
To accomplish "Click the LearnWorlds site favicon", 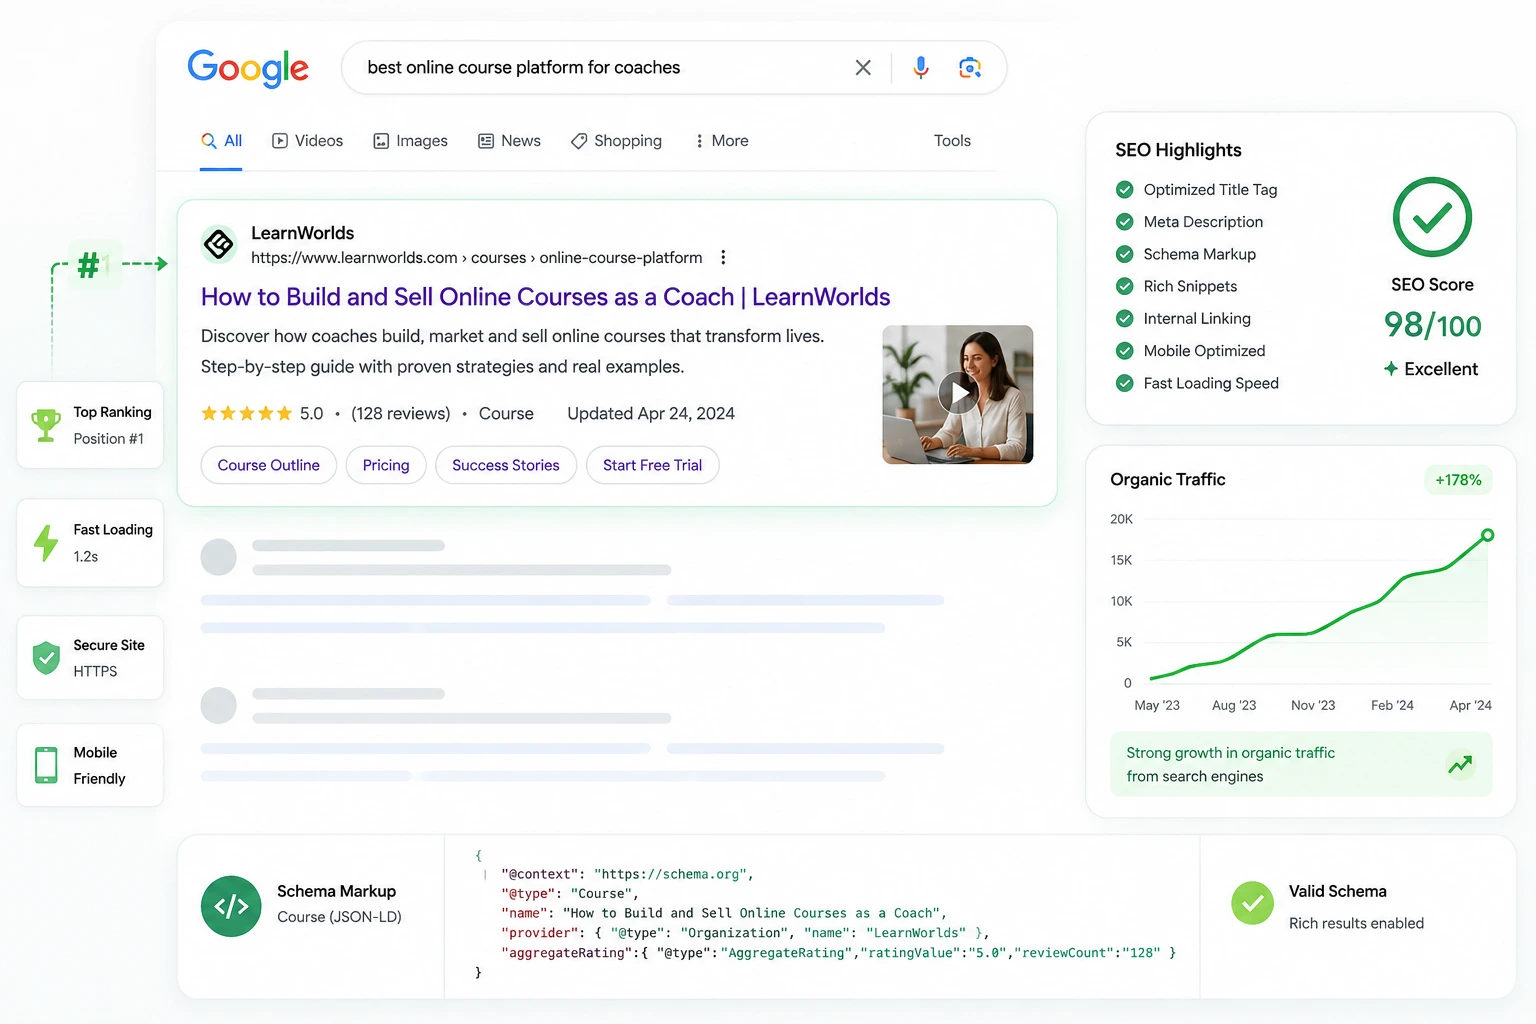I will click(x=219, y=243).
